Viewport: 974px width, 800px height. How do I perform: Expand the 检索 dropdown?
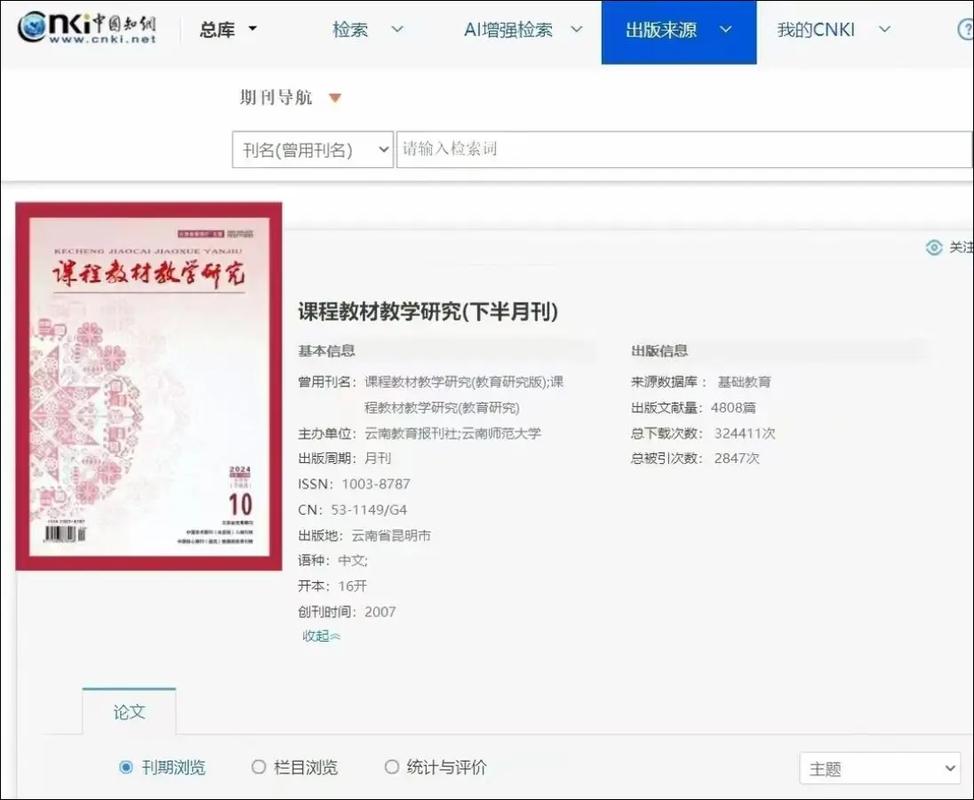pyautogui.click(x=365, y=30)
